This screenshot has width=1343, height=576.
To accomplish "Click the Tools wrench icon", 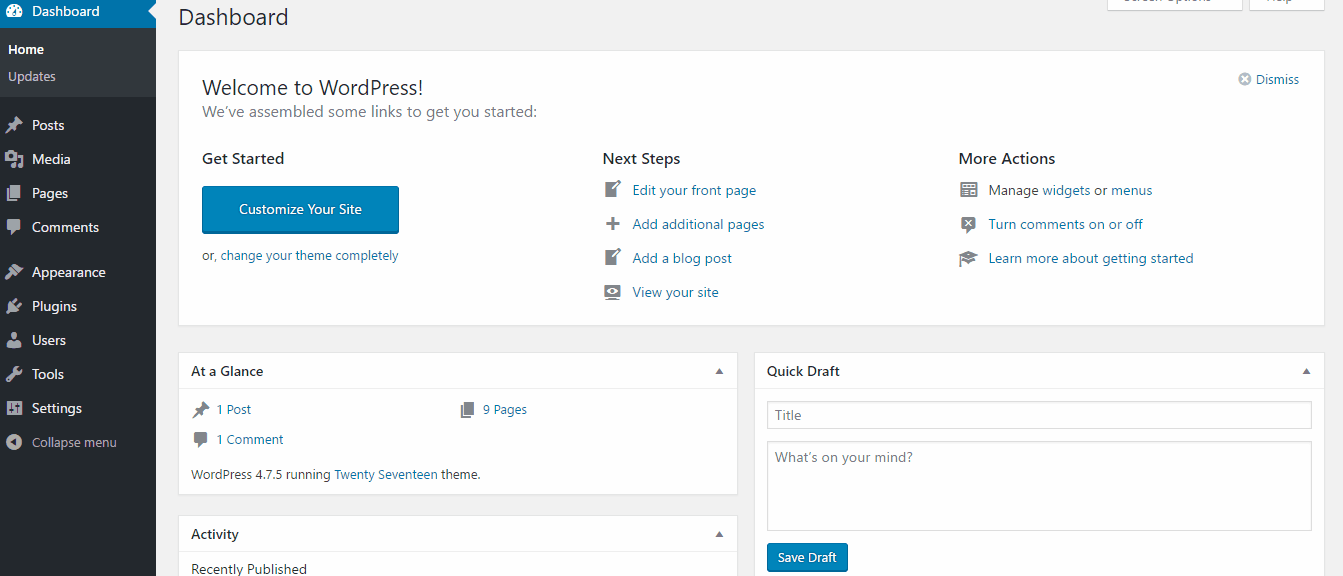I will (15, 373).
